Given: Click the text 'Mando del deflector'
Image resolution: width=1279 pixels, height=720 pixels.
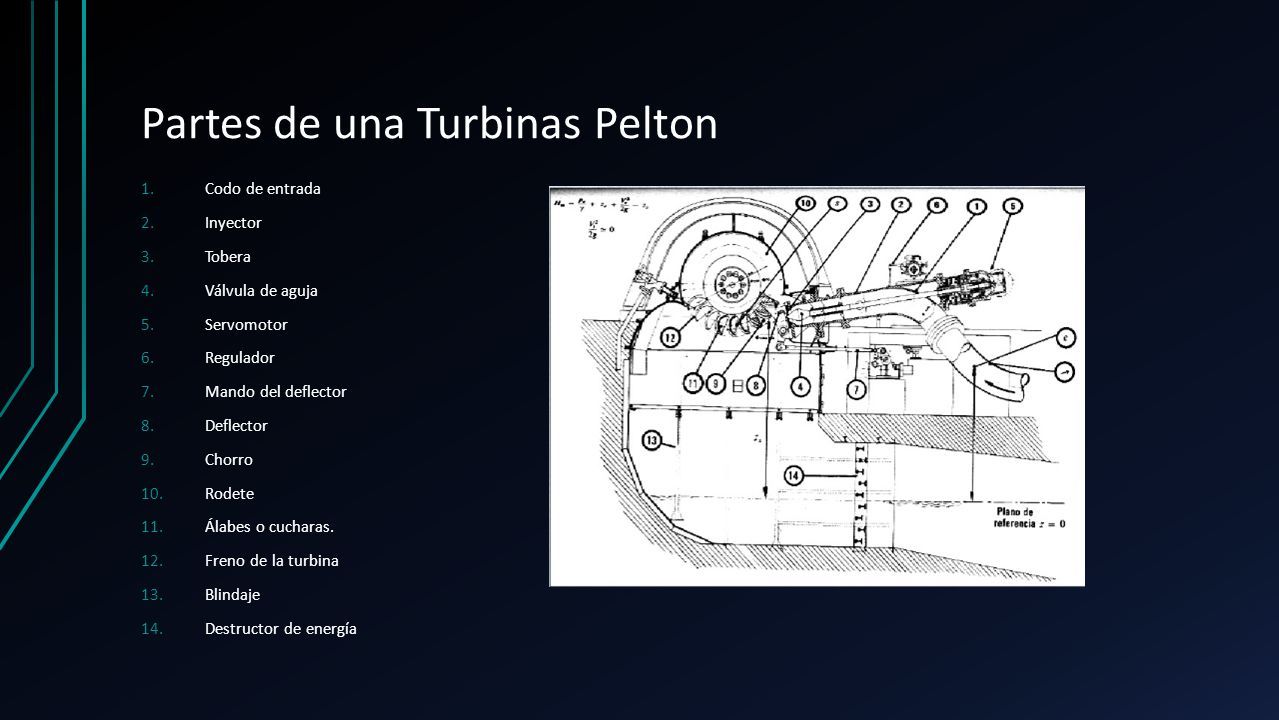Looking at the screenshot, I should point(276,392).
